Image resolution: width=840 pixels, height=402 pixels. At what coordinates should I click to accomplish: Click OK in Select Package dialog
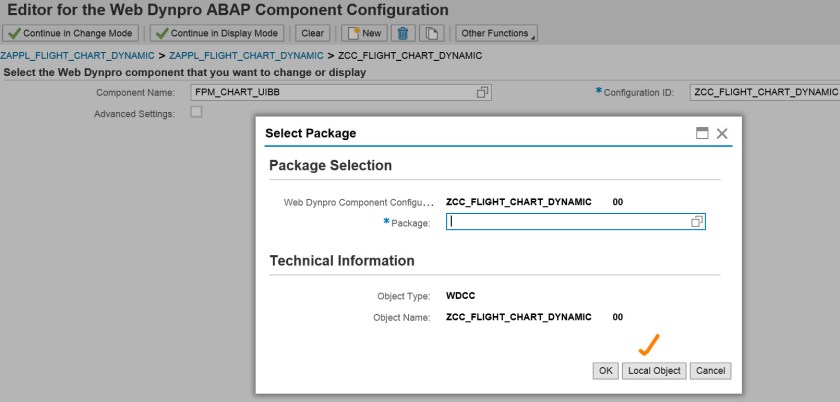[x=605, y=370]
